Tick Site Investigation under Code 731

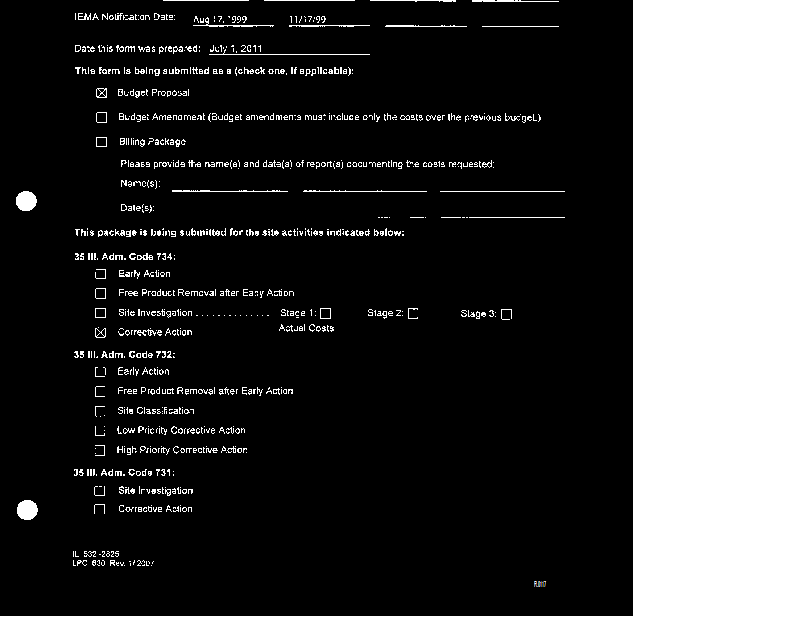[x=100, y=491]
